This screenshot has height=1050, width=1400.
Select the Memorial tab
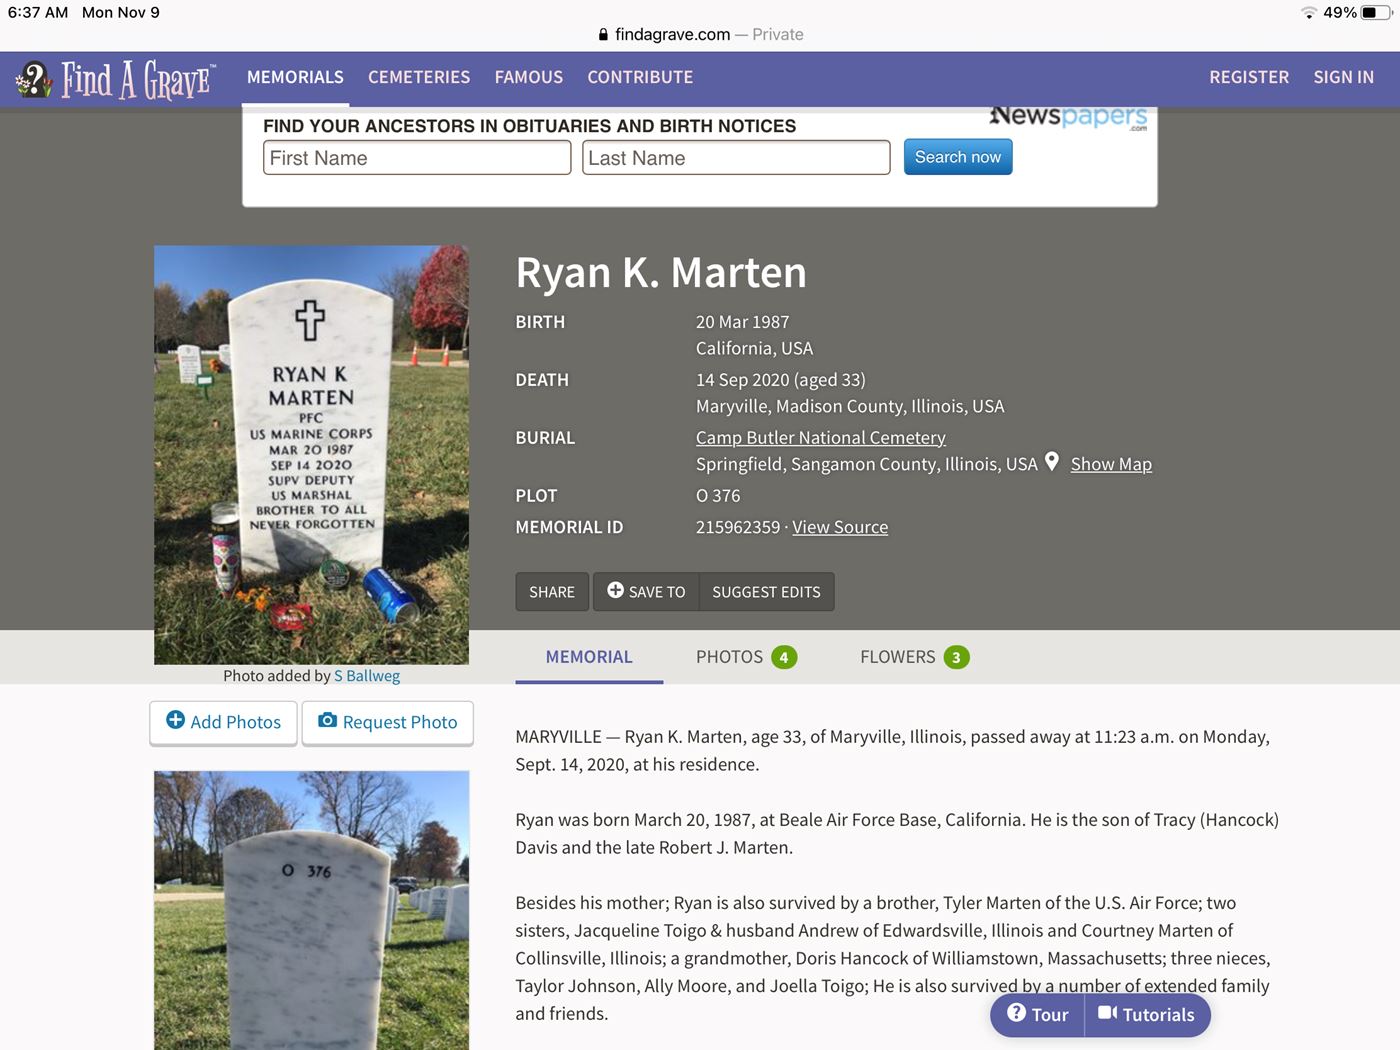589,657
